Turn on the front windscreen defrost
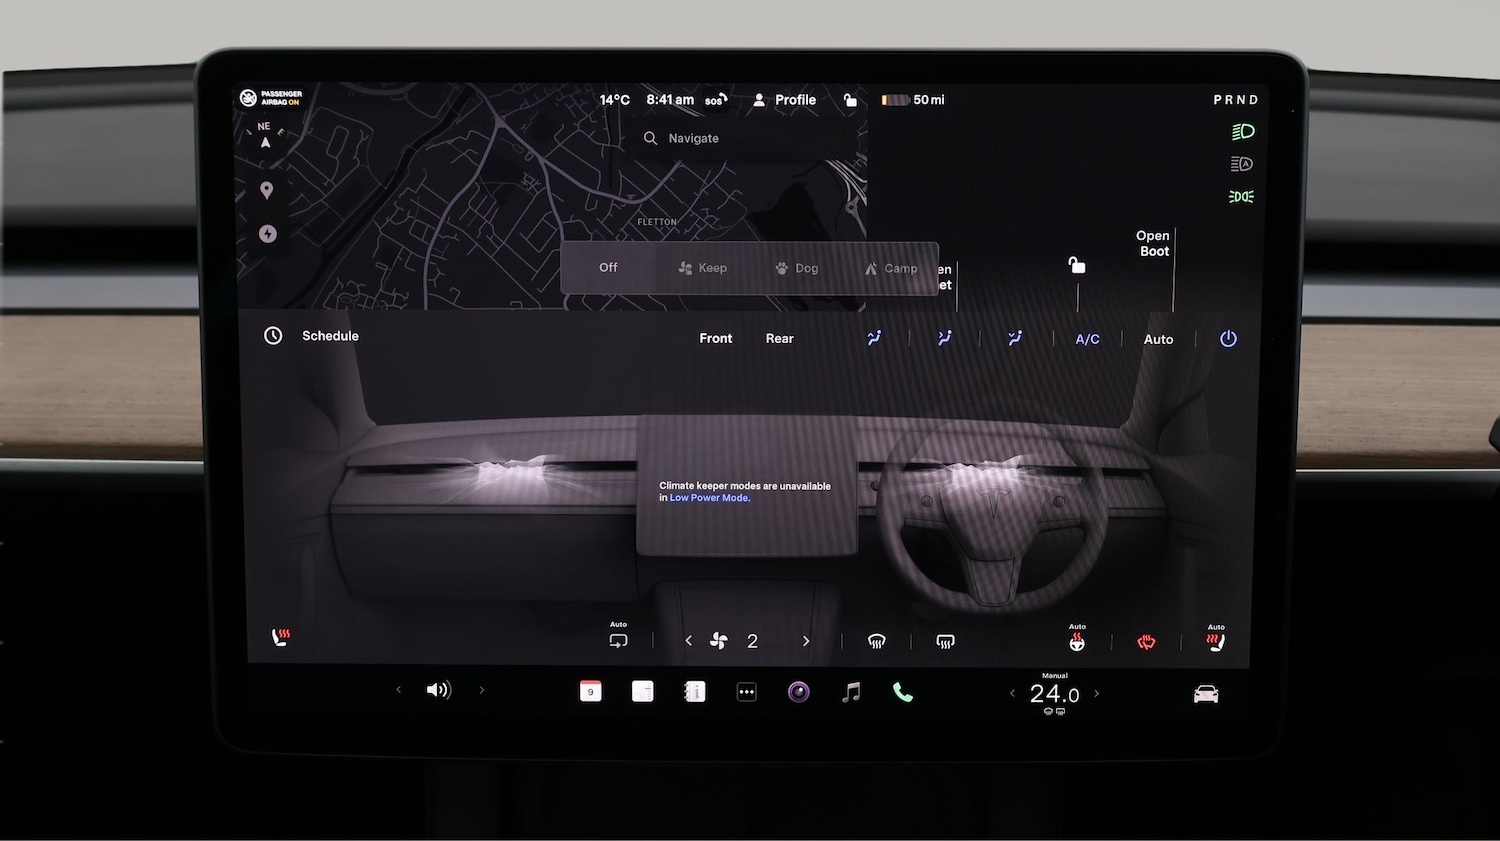The width and height of the screenshot is (1500, 841). 877,640
